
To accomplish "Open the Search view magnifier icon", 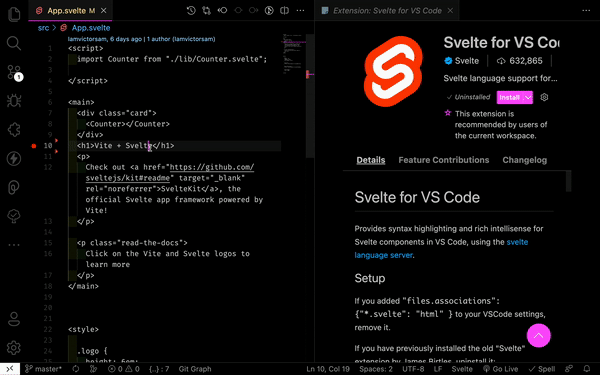I will pos(14,43).
